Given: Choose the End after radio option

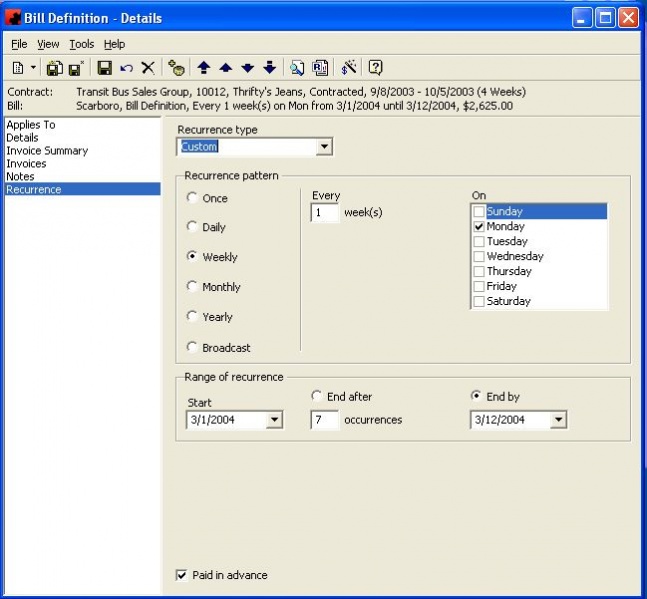Looking at the screenshot, I should tap(317, 397).
